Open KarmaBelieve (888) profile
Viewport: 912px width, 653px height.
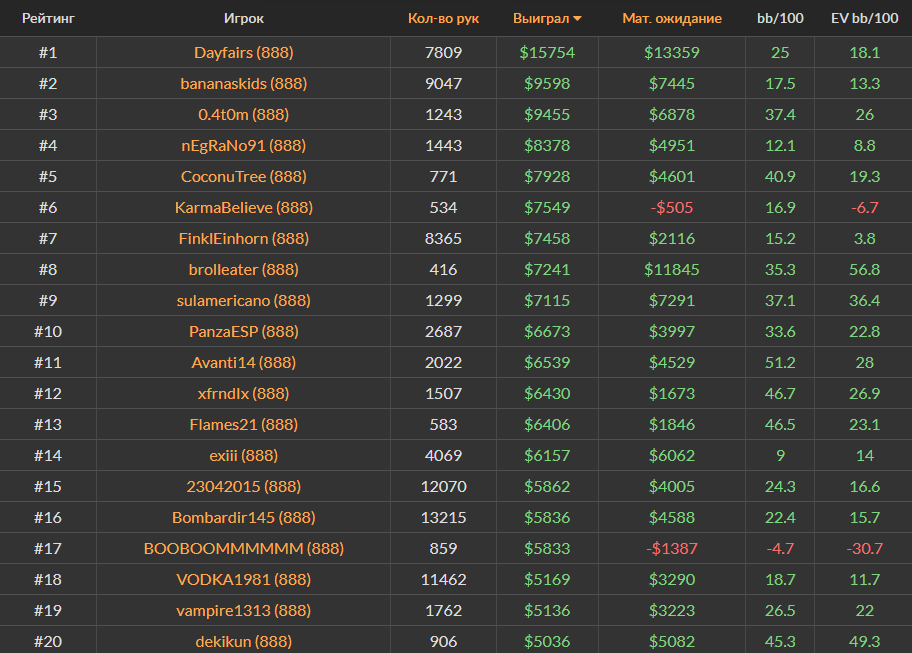pos(243,207)
